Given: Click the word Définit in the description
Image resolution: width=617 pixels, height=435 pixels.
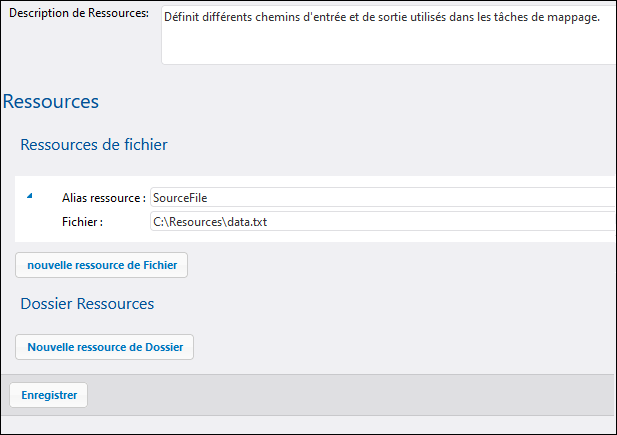Looking at the screenshot, I should coord(183,18).
